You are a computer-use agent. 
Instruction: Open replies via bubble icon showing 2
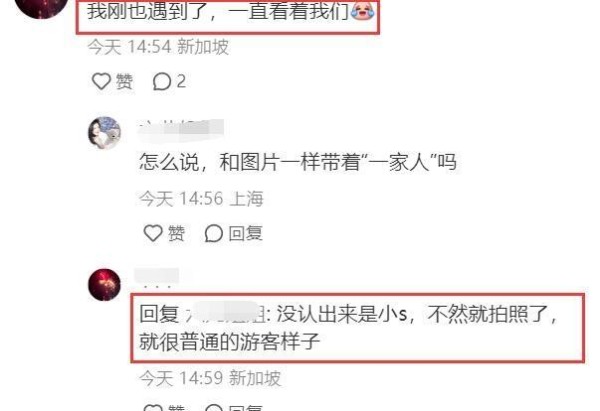(x=162, y=82)
